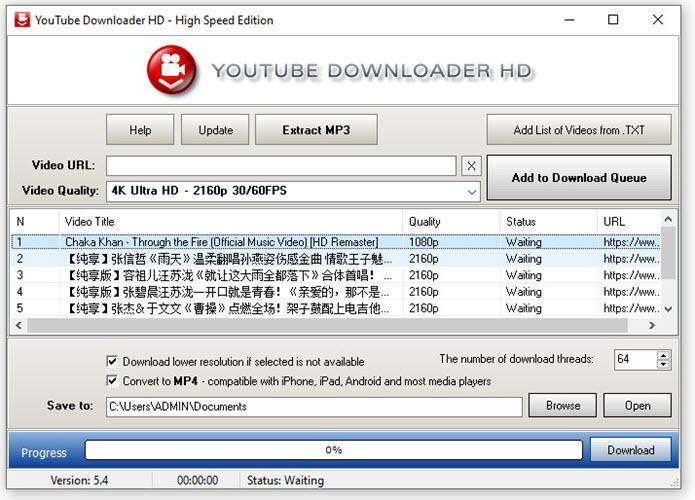Check for an Update
Image resolution: width=695 pixels, height=500 pixels.
[x=215, y=130]
